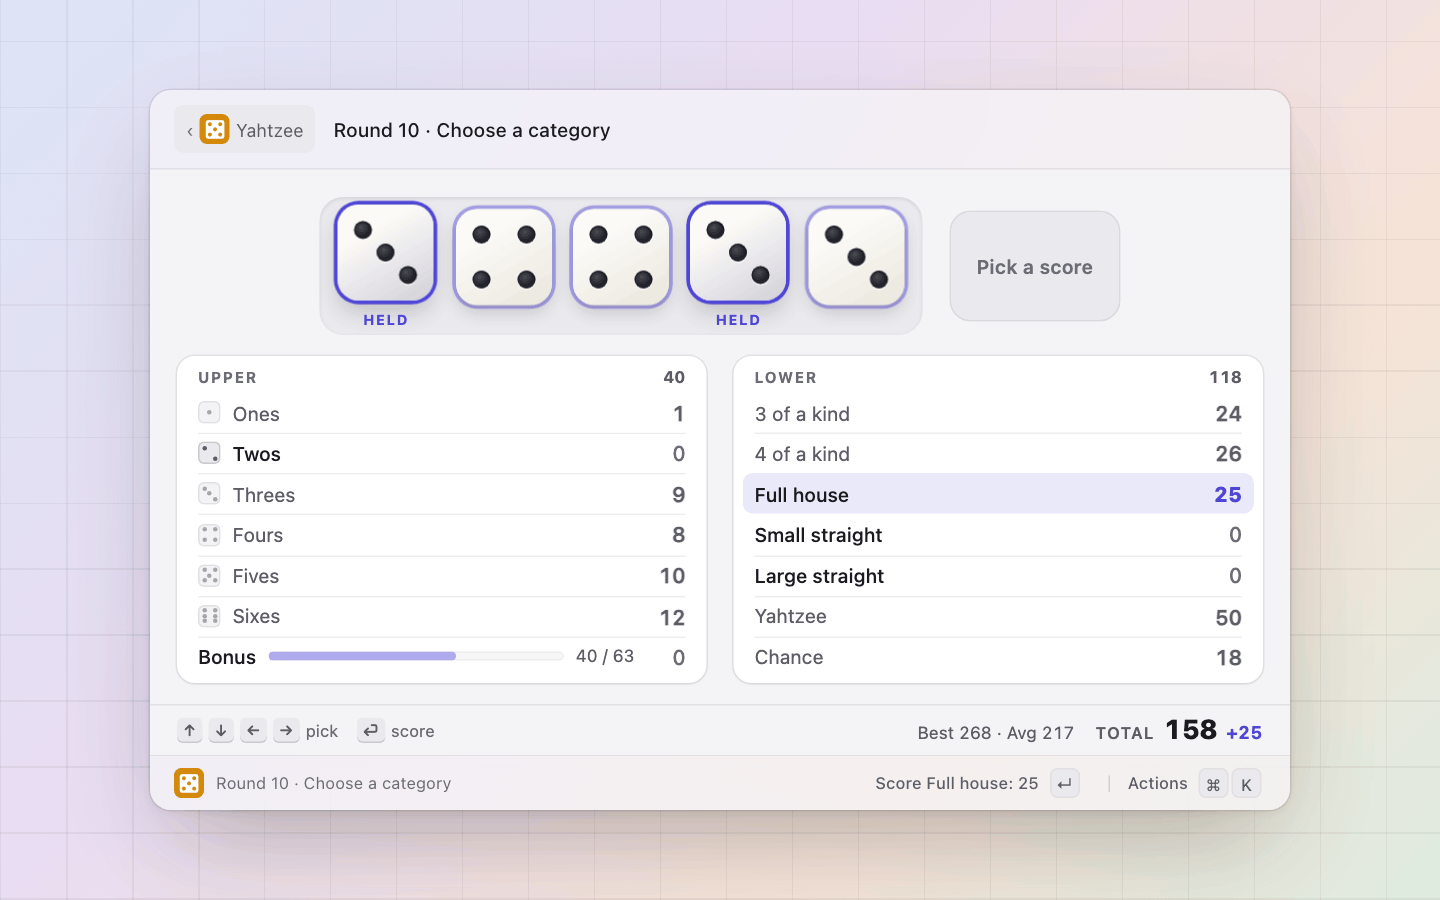Select the Threes category label
This screenshot has width=1440, height=900.
tap(264, 495)
